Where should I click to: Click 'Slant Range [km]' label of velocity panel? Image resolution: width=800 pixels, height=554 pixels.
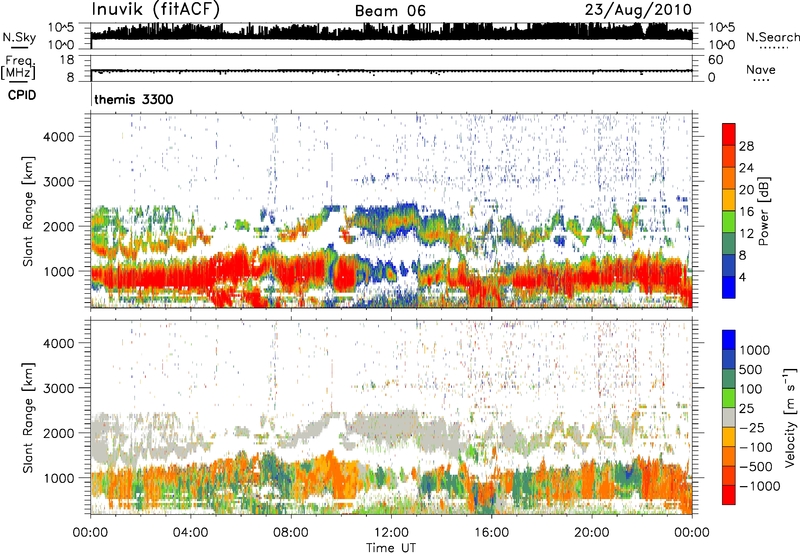[28, 418]
